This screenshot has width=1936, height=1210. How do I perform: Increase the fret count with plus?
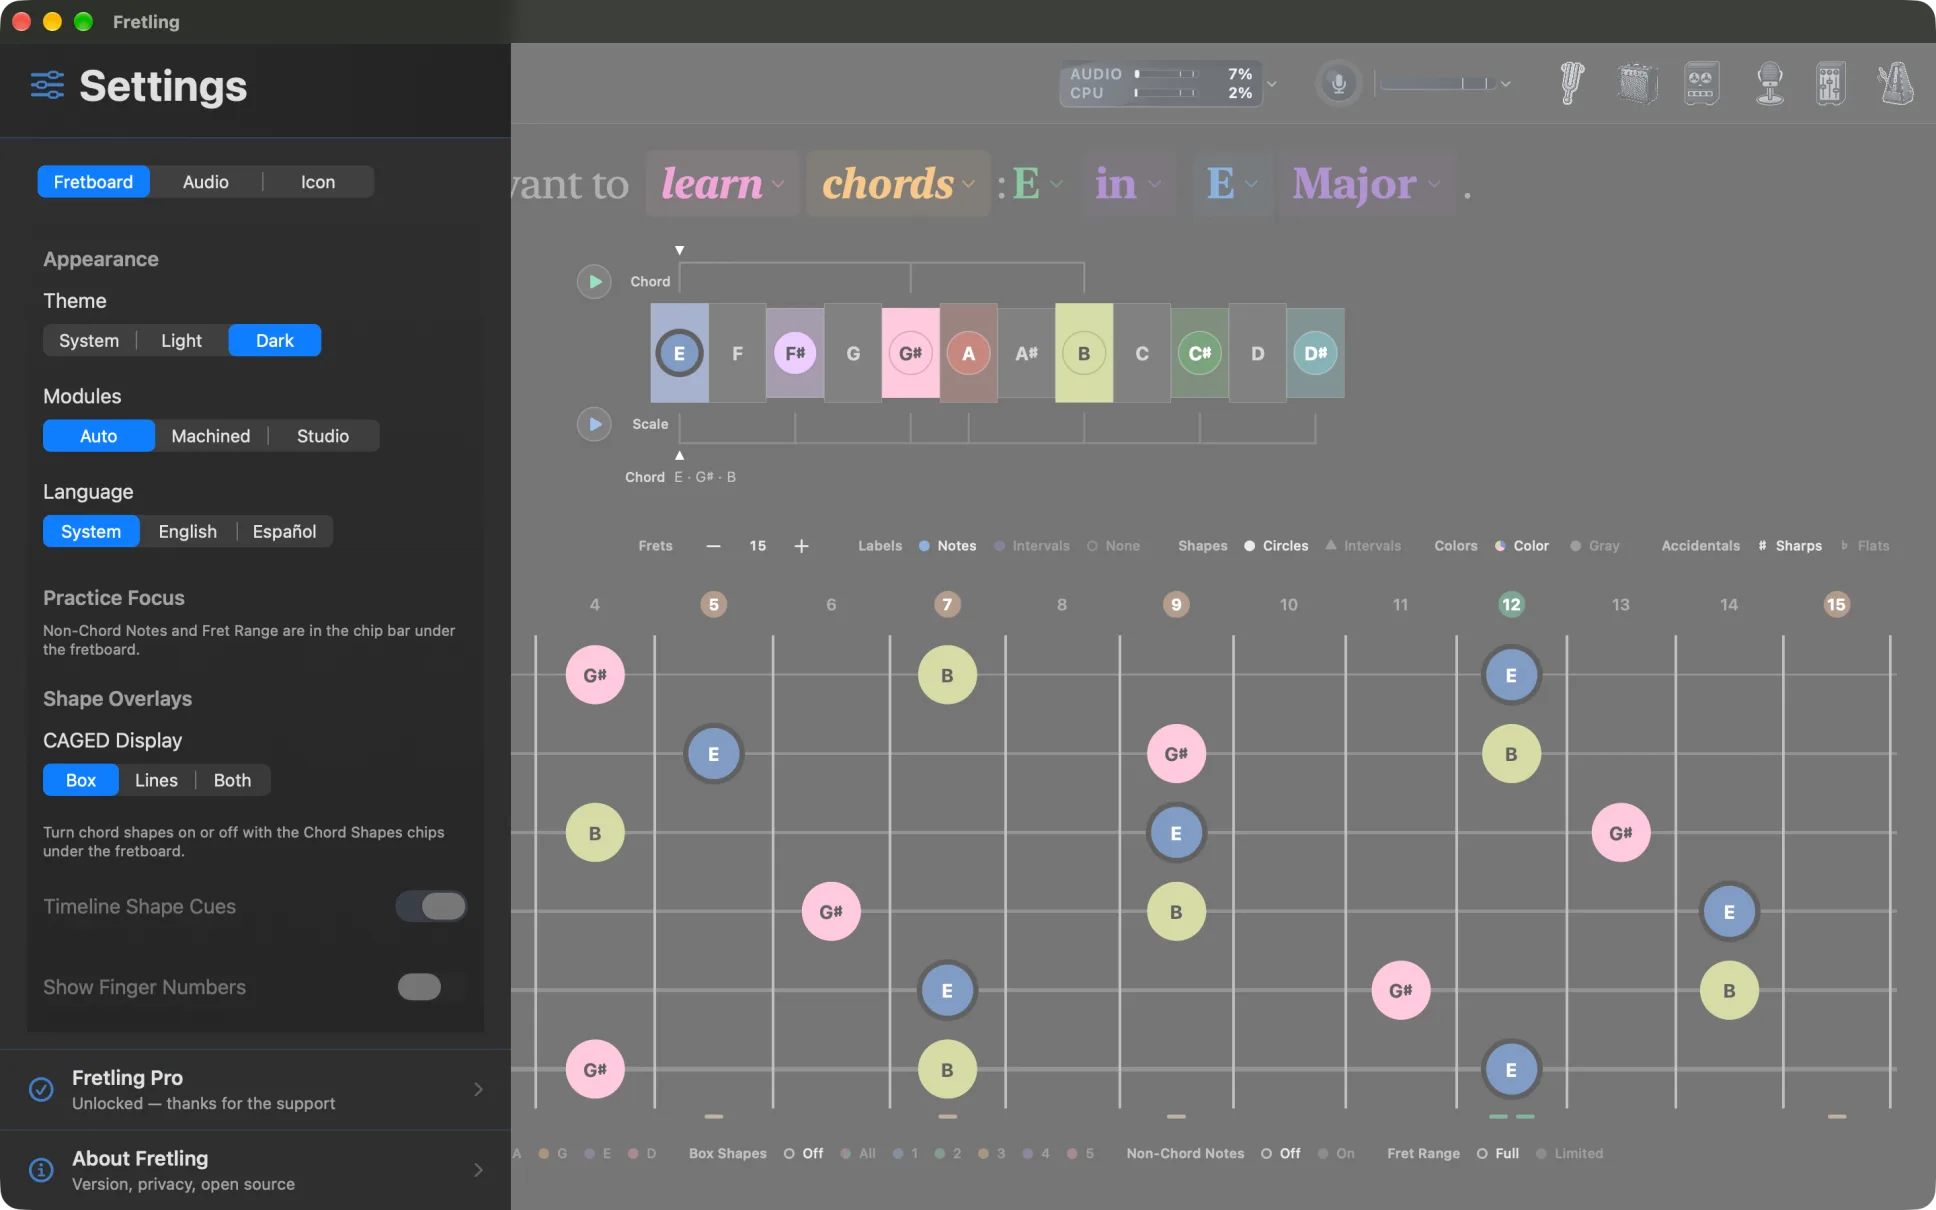pyautogui.click(x=801, y=546)
